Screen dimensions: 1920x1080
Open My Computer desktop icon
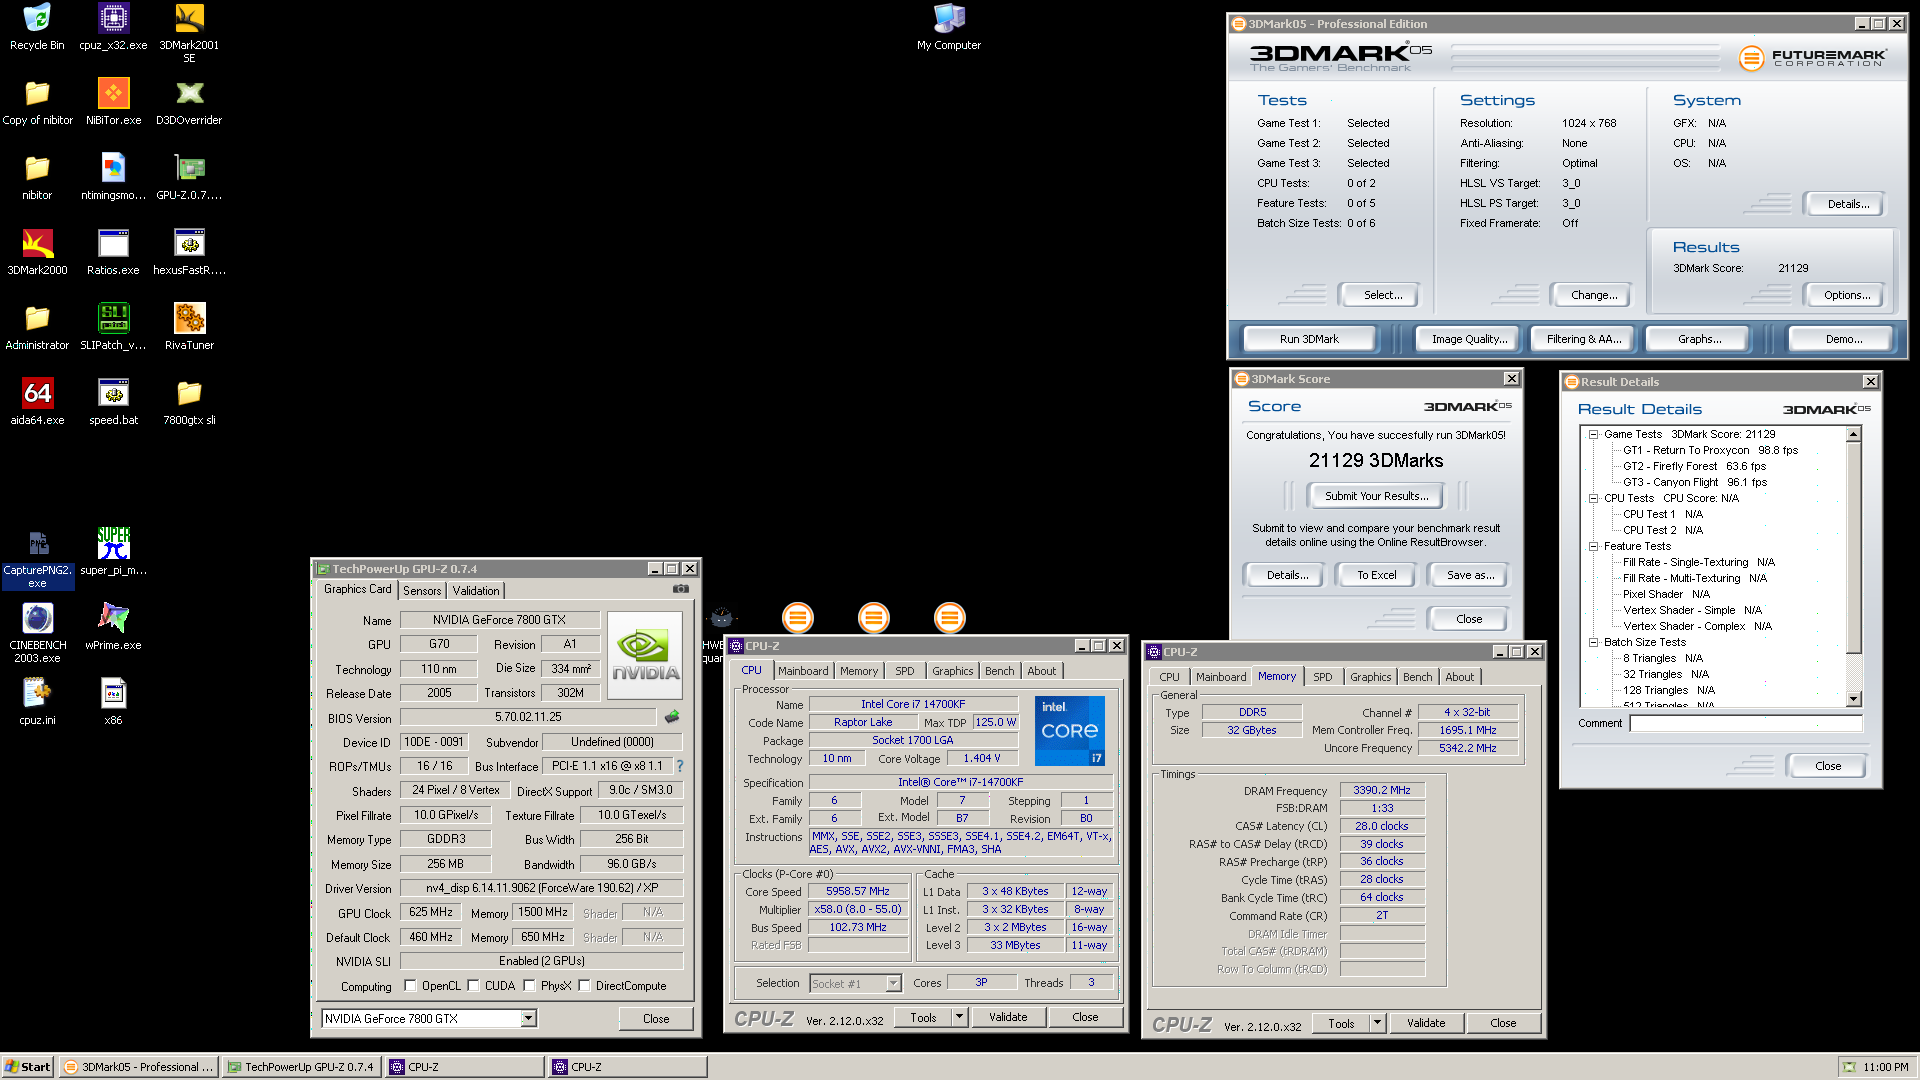click(949, 27)
